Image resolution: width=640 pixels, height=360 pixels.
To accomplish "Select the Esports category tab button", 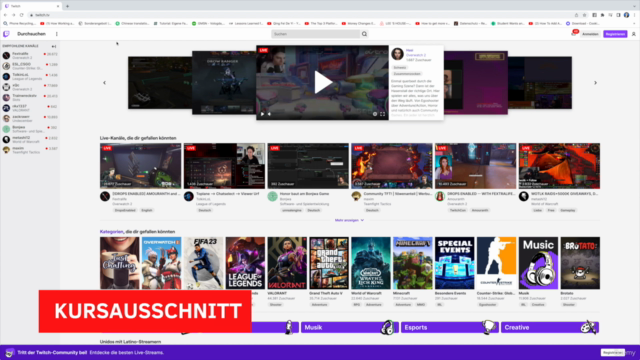I will pyautogui.click(x=450, y=327).
